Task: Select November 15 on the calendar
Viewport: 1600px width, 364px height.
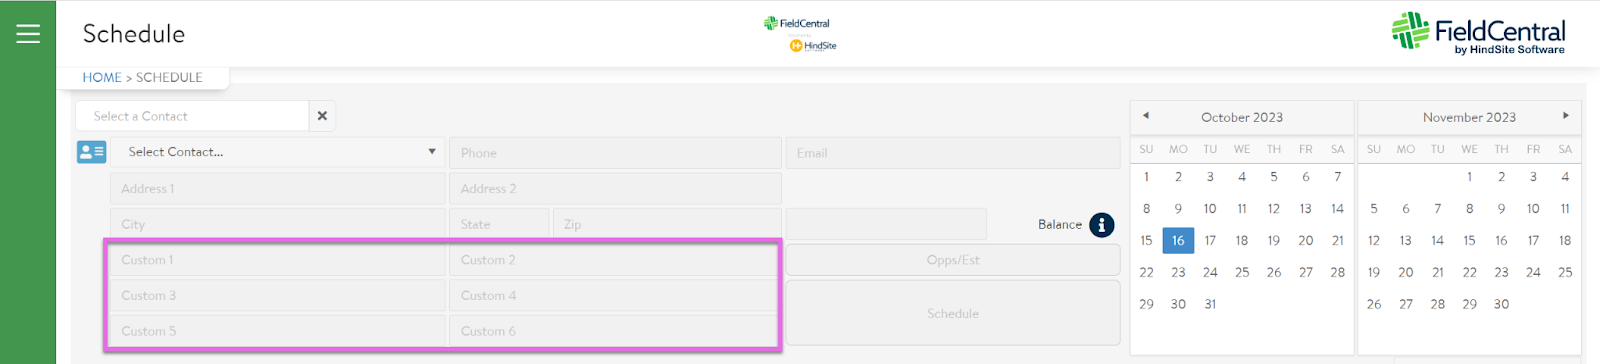Action: pos(1469,240)
